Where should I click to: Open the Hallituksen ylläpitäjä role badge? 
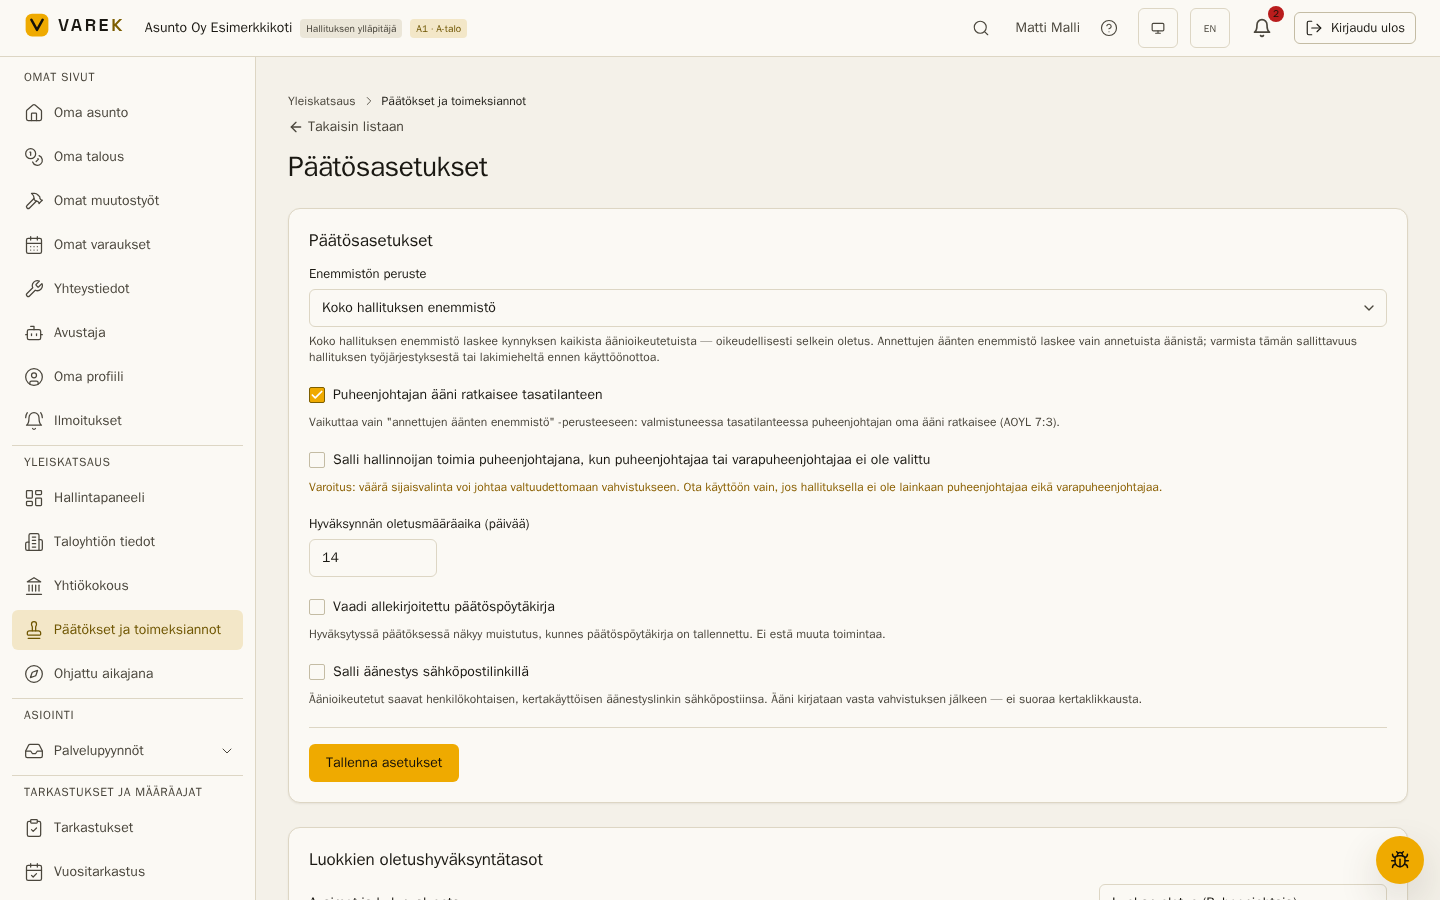coord(351,29)
